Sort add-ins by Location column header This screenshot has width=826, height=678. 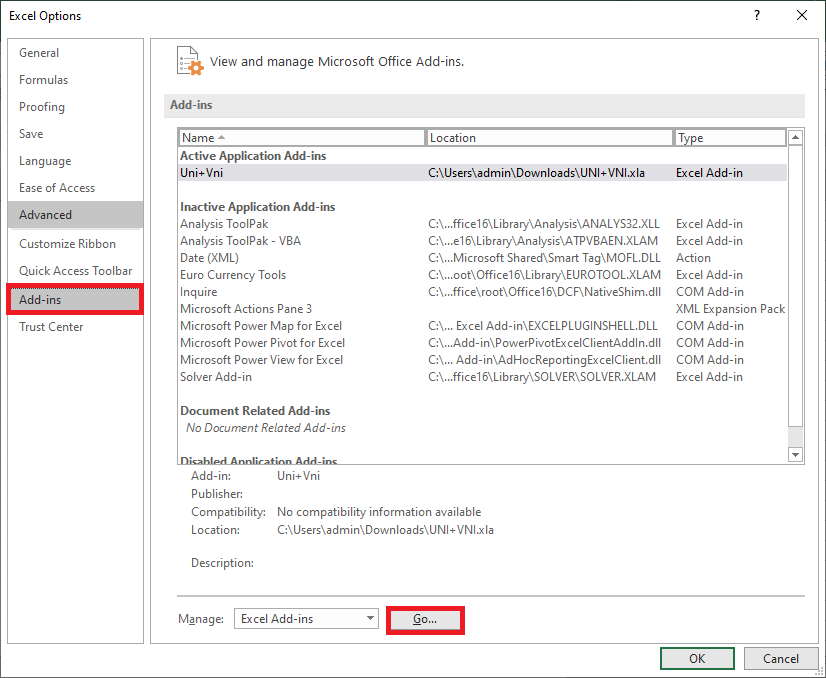pos(549,137)
